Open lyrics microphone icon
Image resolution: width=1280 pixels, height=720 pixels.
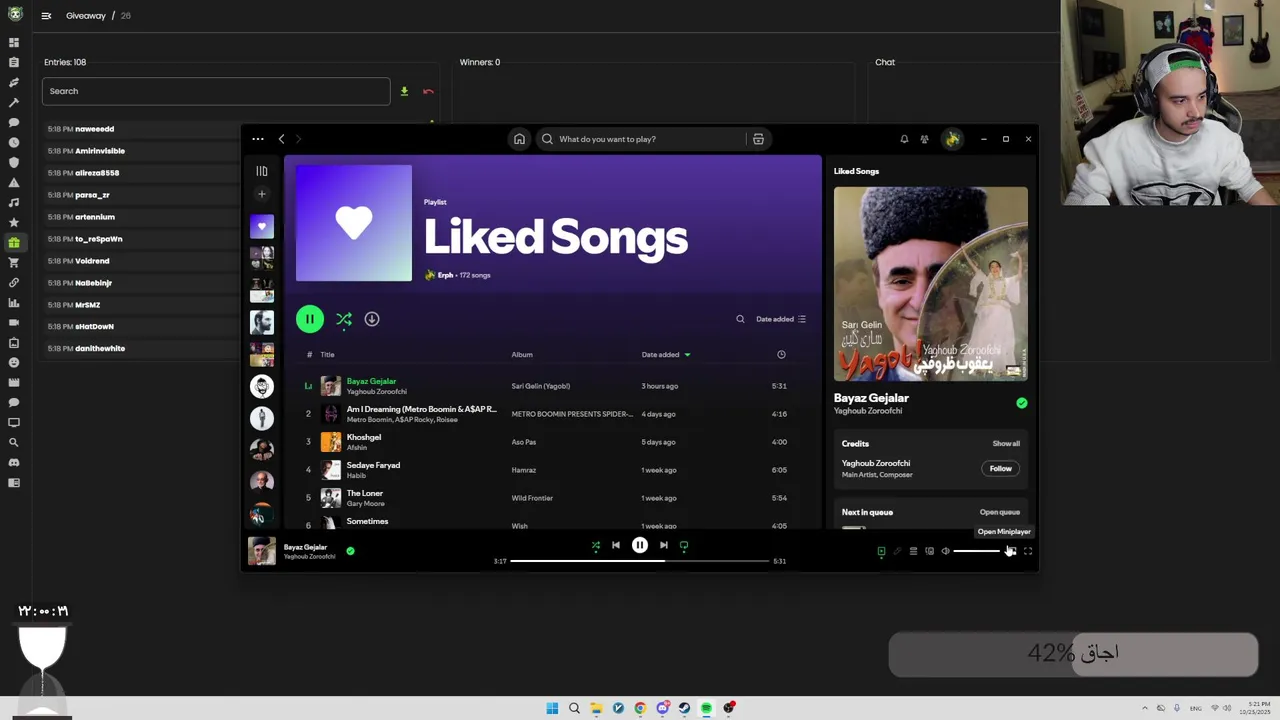coord(897,551)
